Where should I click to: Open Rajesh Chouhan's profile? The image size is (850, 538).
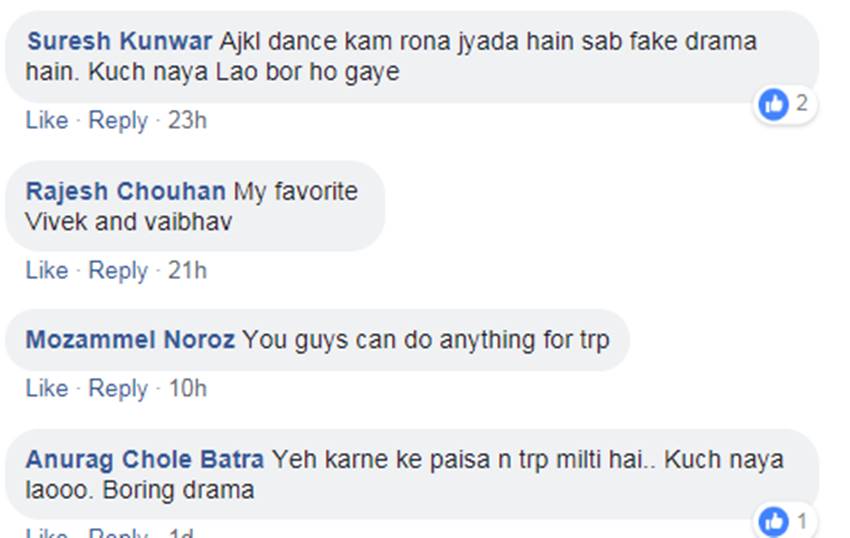tap(126, 191)
